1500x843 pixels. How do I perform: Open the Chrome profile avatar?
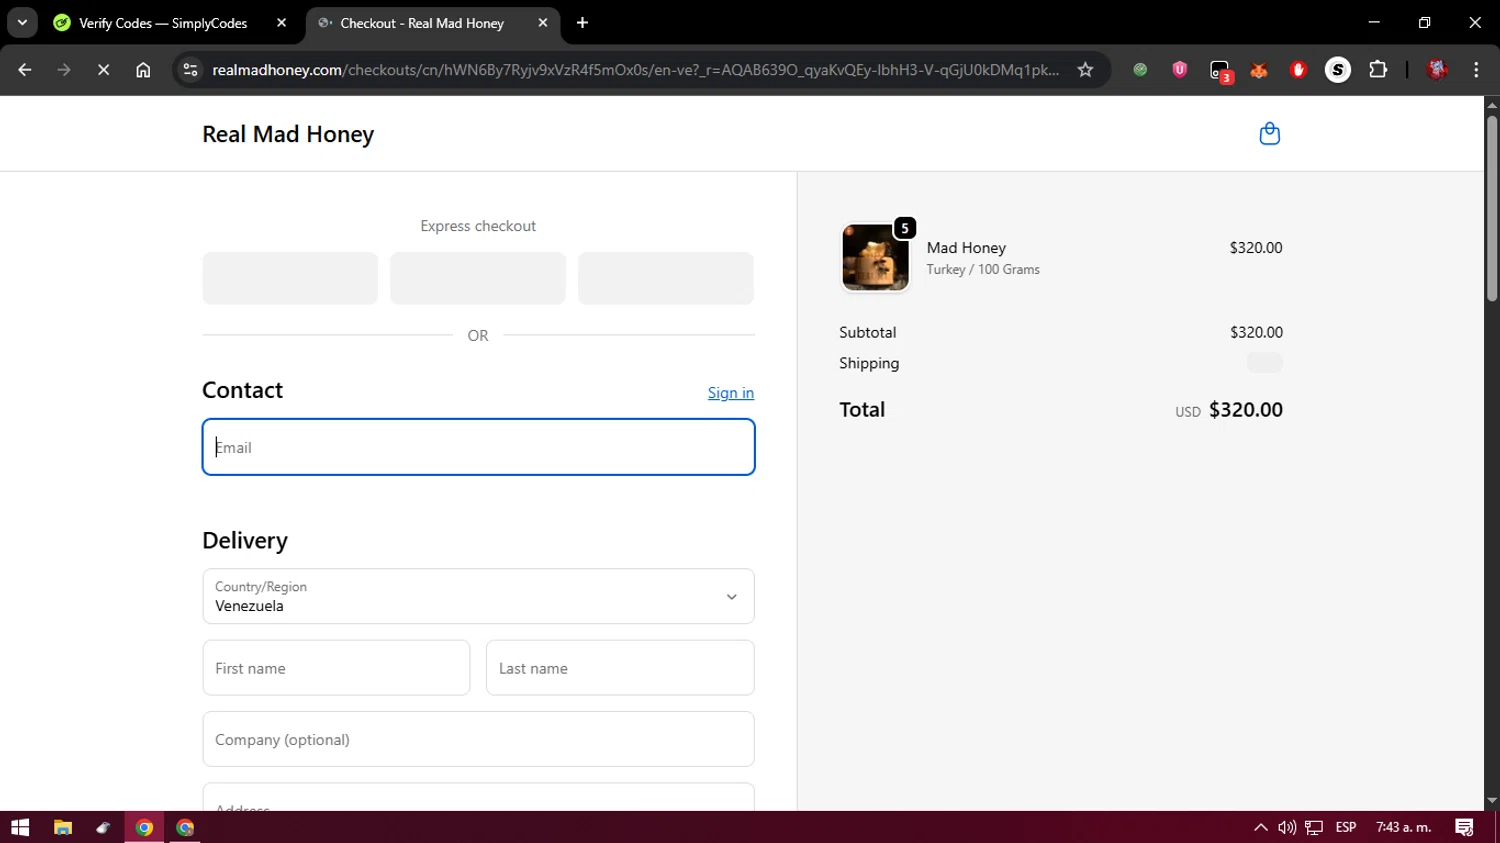pyautogui.click(x=1437, y=70)
